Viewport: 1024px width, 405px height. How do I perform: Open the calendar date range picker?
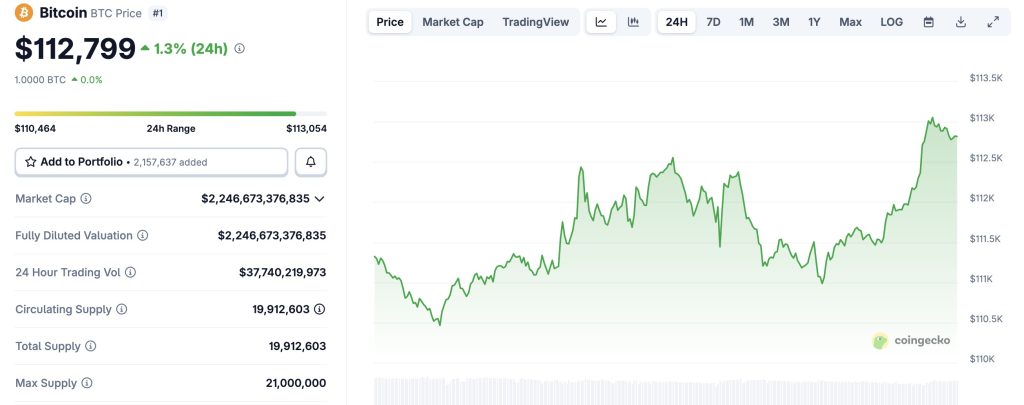coord(928,22)
